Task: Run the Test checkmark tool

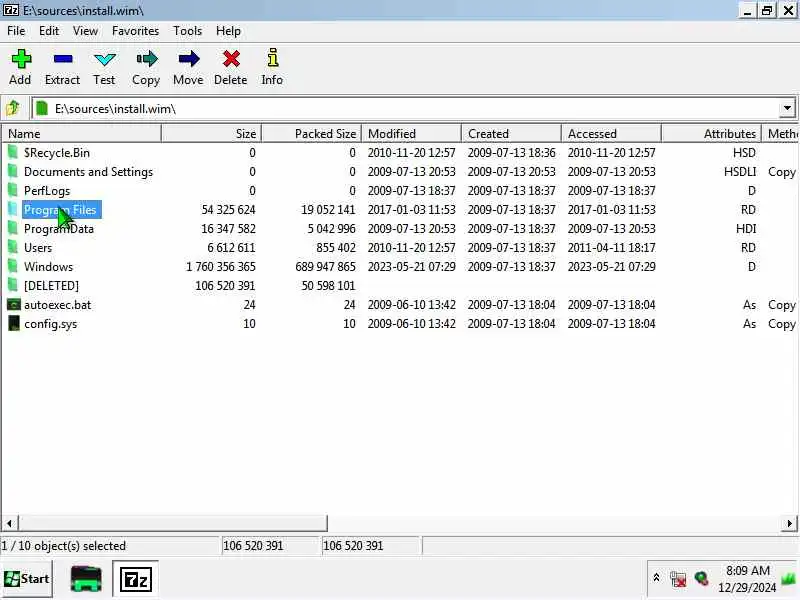Action: 105,60
